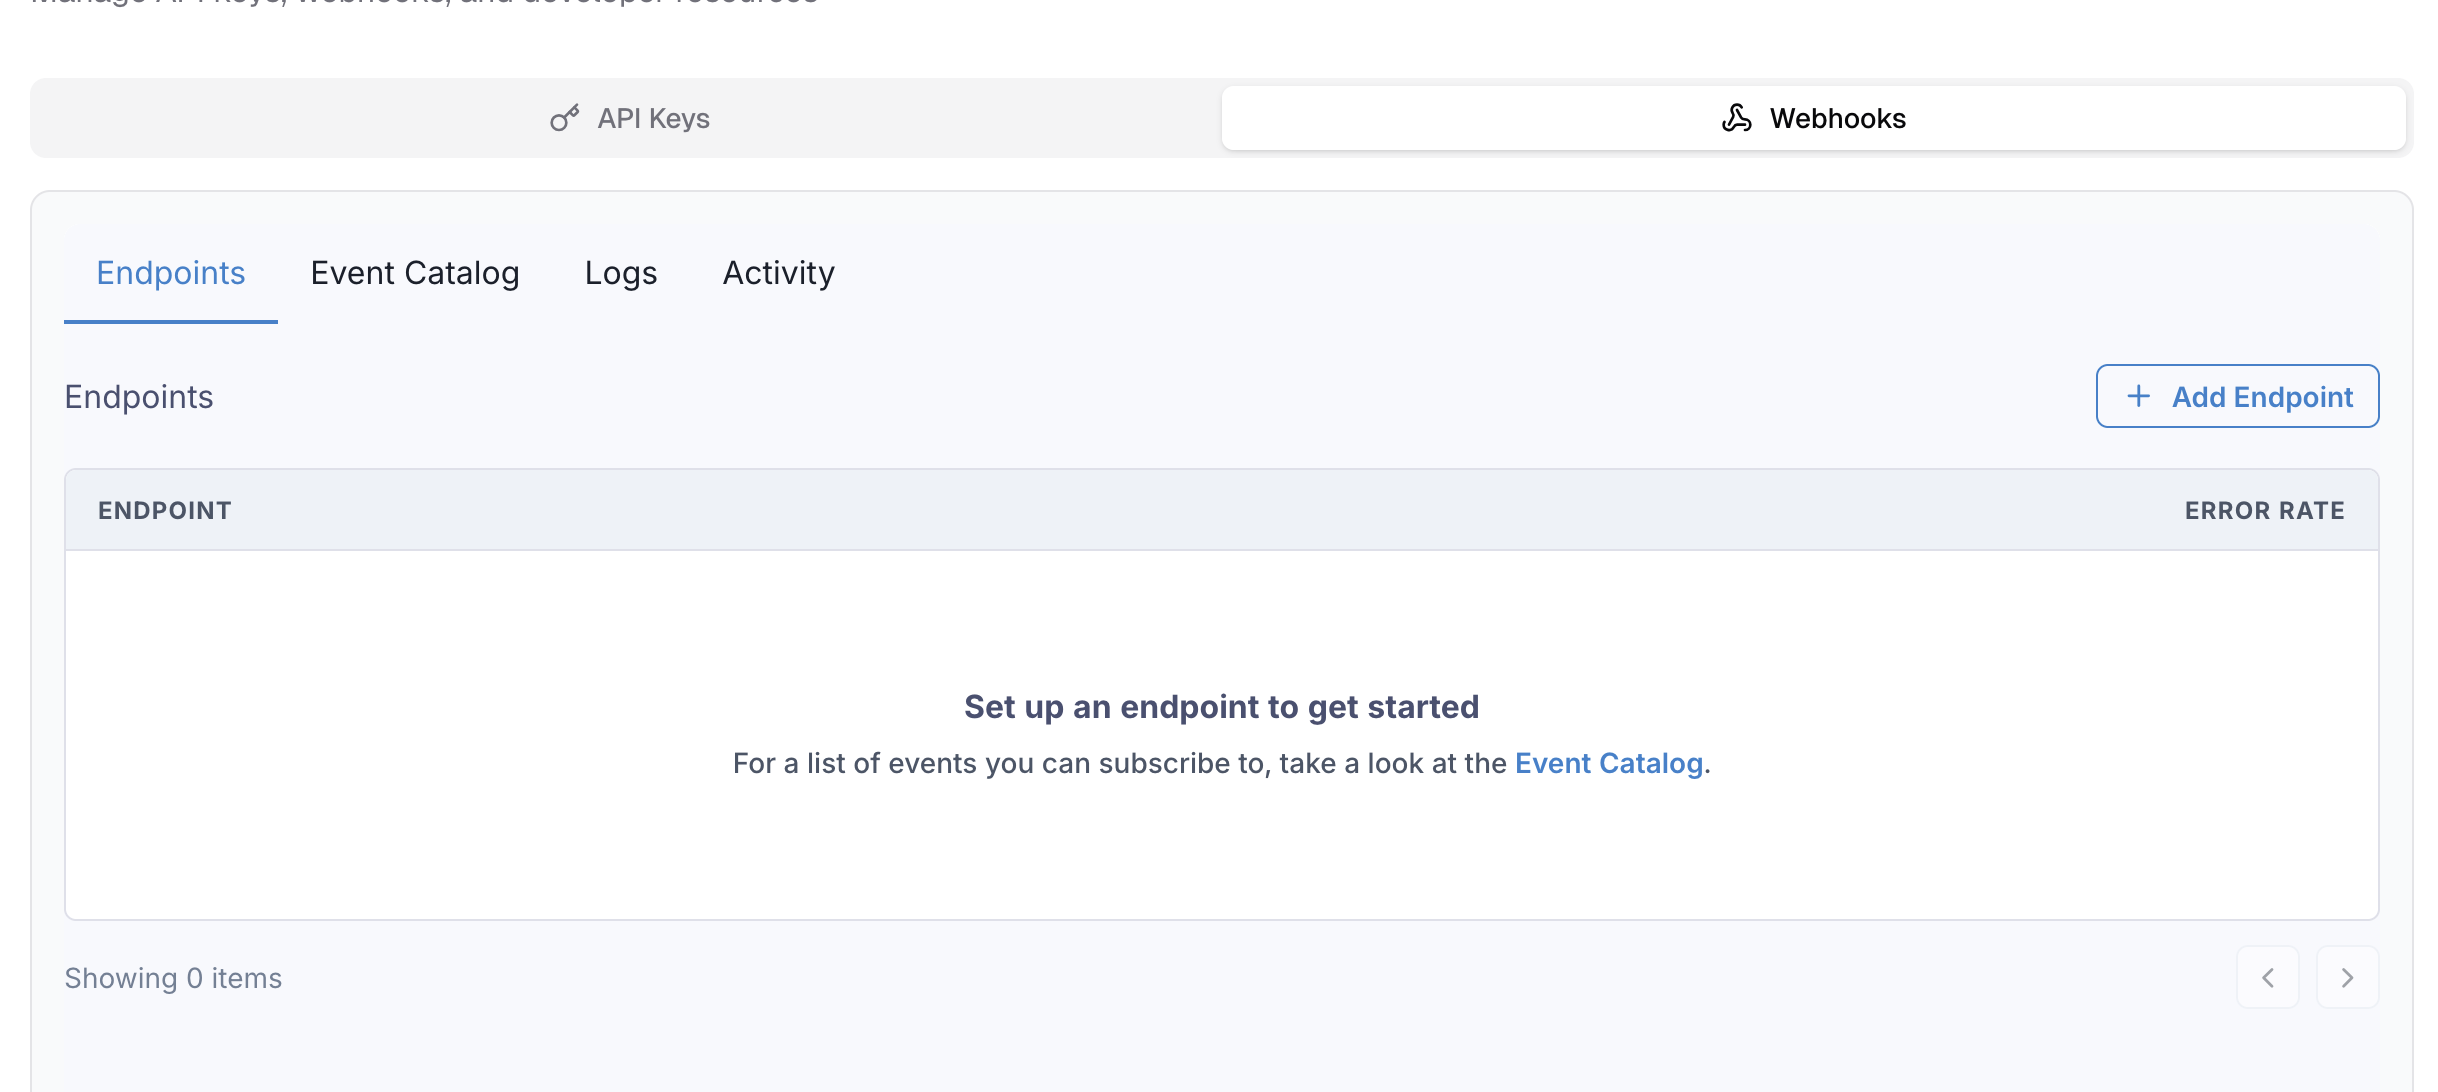Click Set up an endpoint heading text
The height and width of the screenshot is (1092, 2438).
[x=1220, y=706]
